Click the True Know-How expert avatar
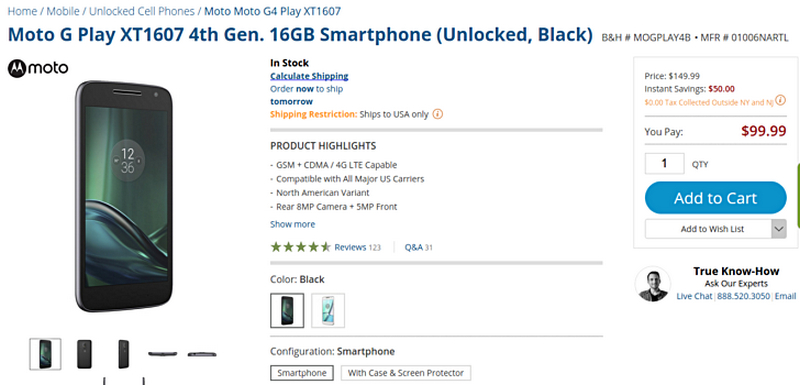This screenshot has width=800, height=385. point(653,284)
